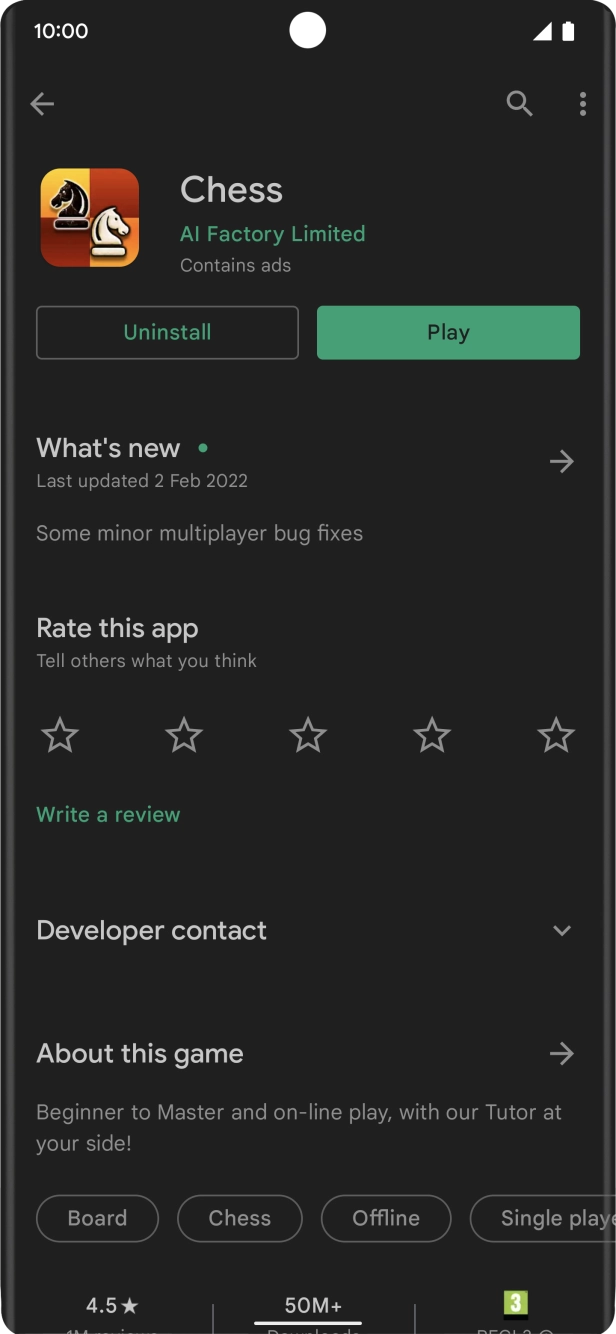The height and width of the screenshot is (1334, 616).
Task: Select the Board category chip
Action: tap(97, 1218)
